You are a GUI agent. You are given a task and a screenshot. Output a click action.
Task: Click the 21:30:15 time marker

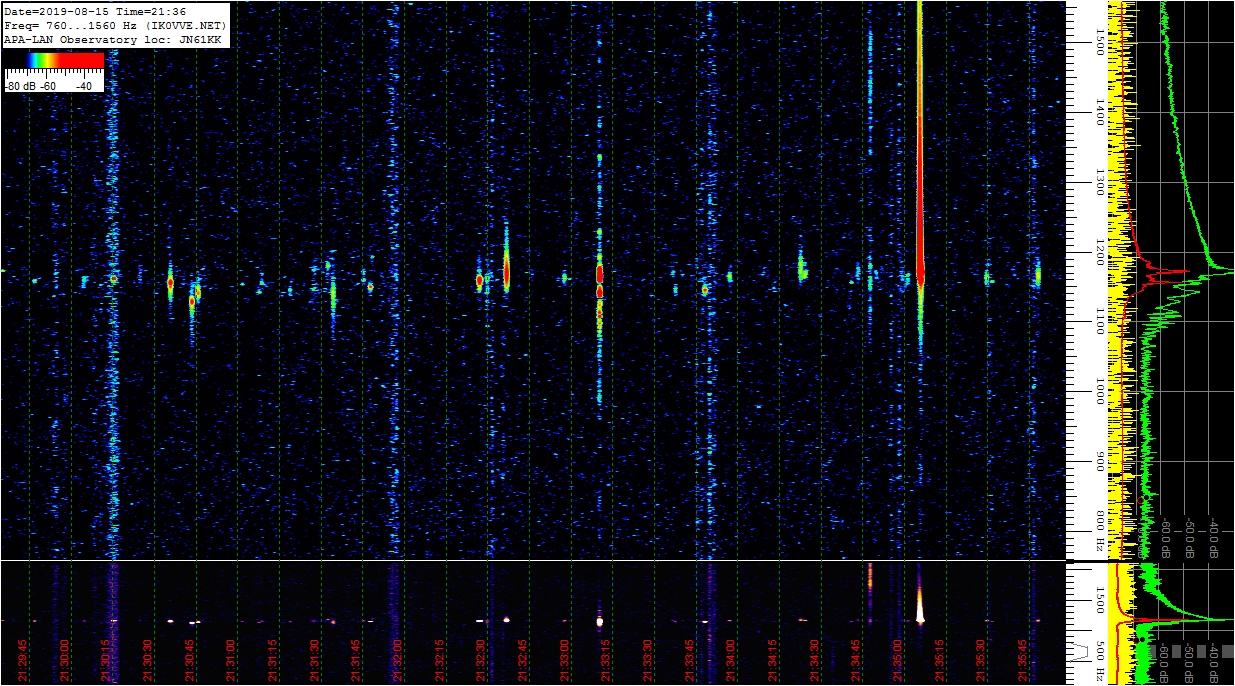coord(107,661)
